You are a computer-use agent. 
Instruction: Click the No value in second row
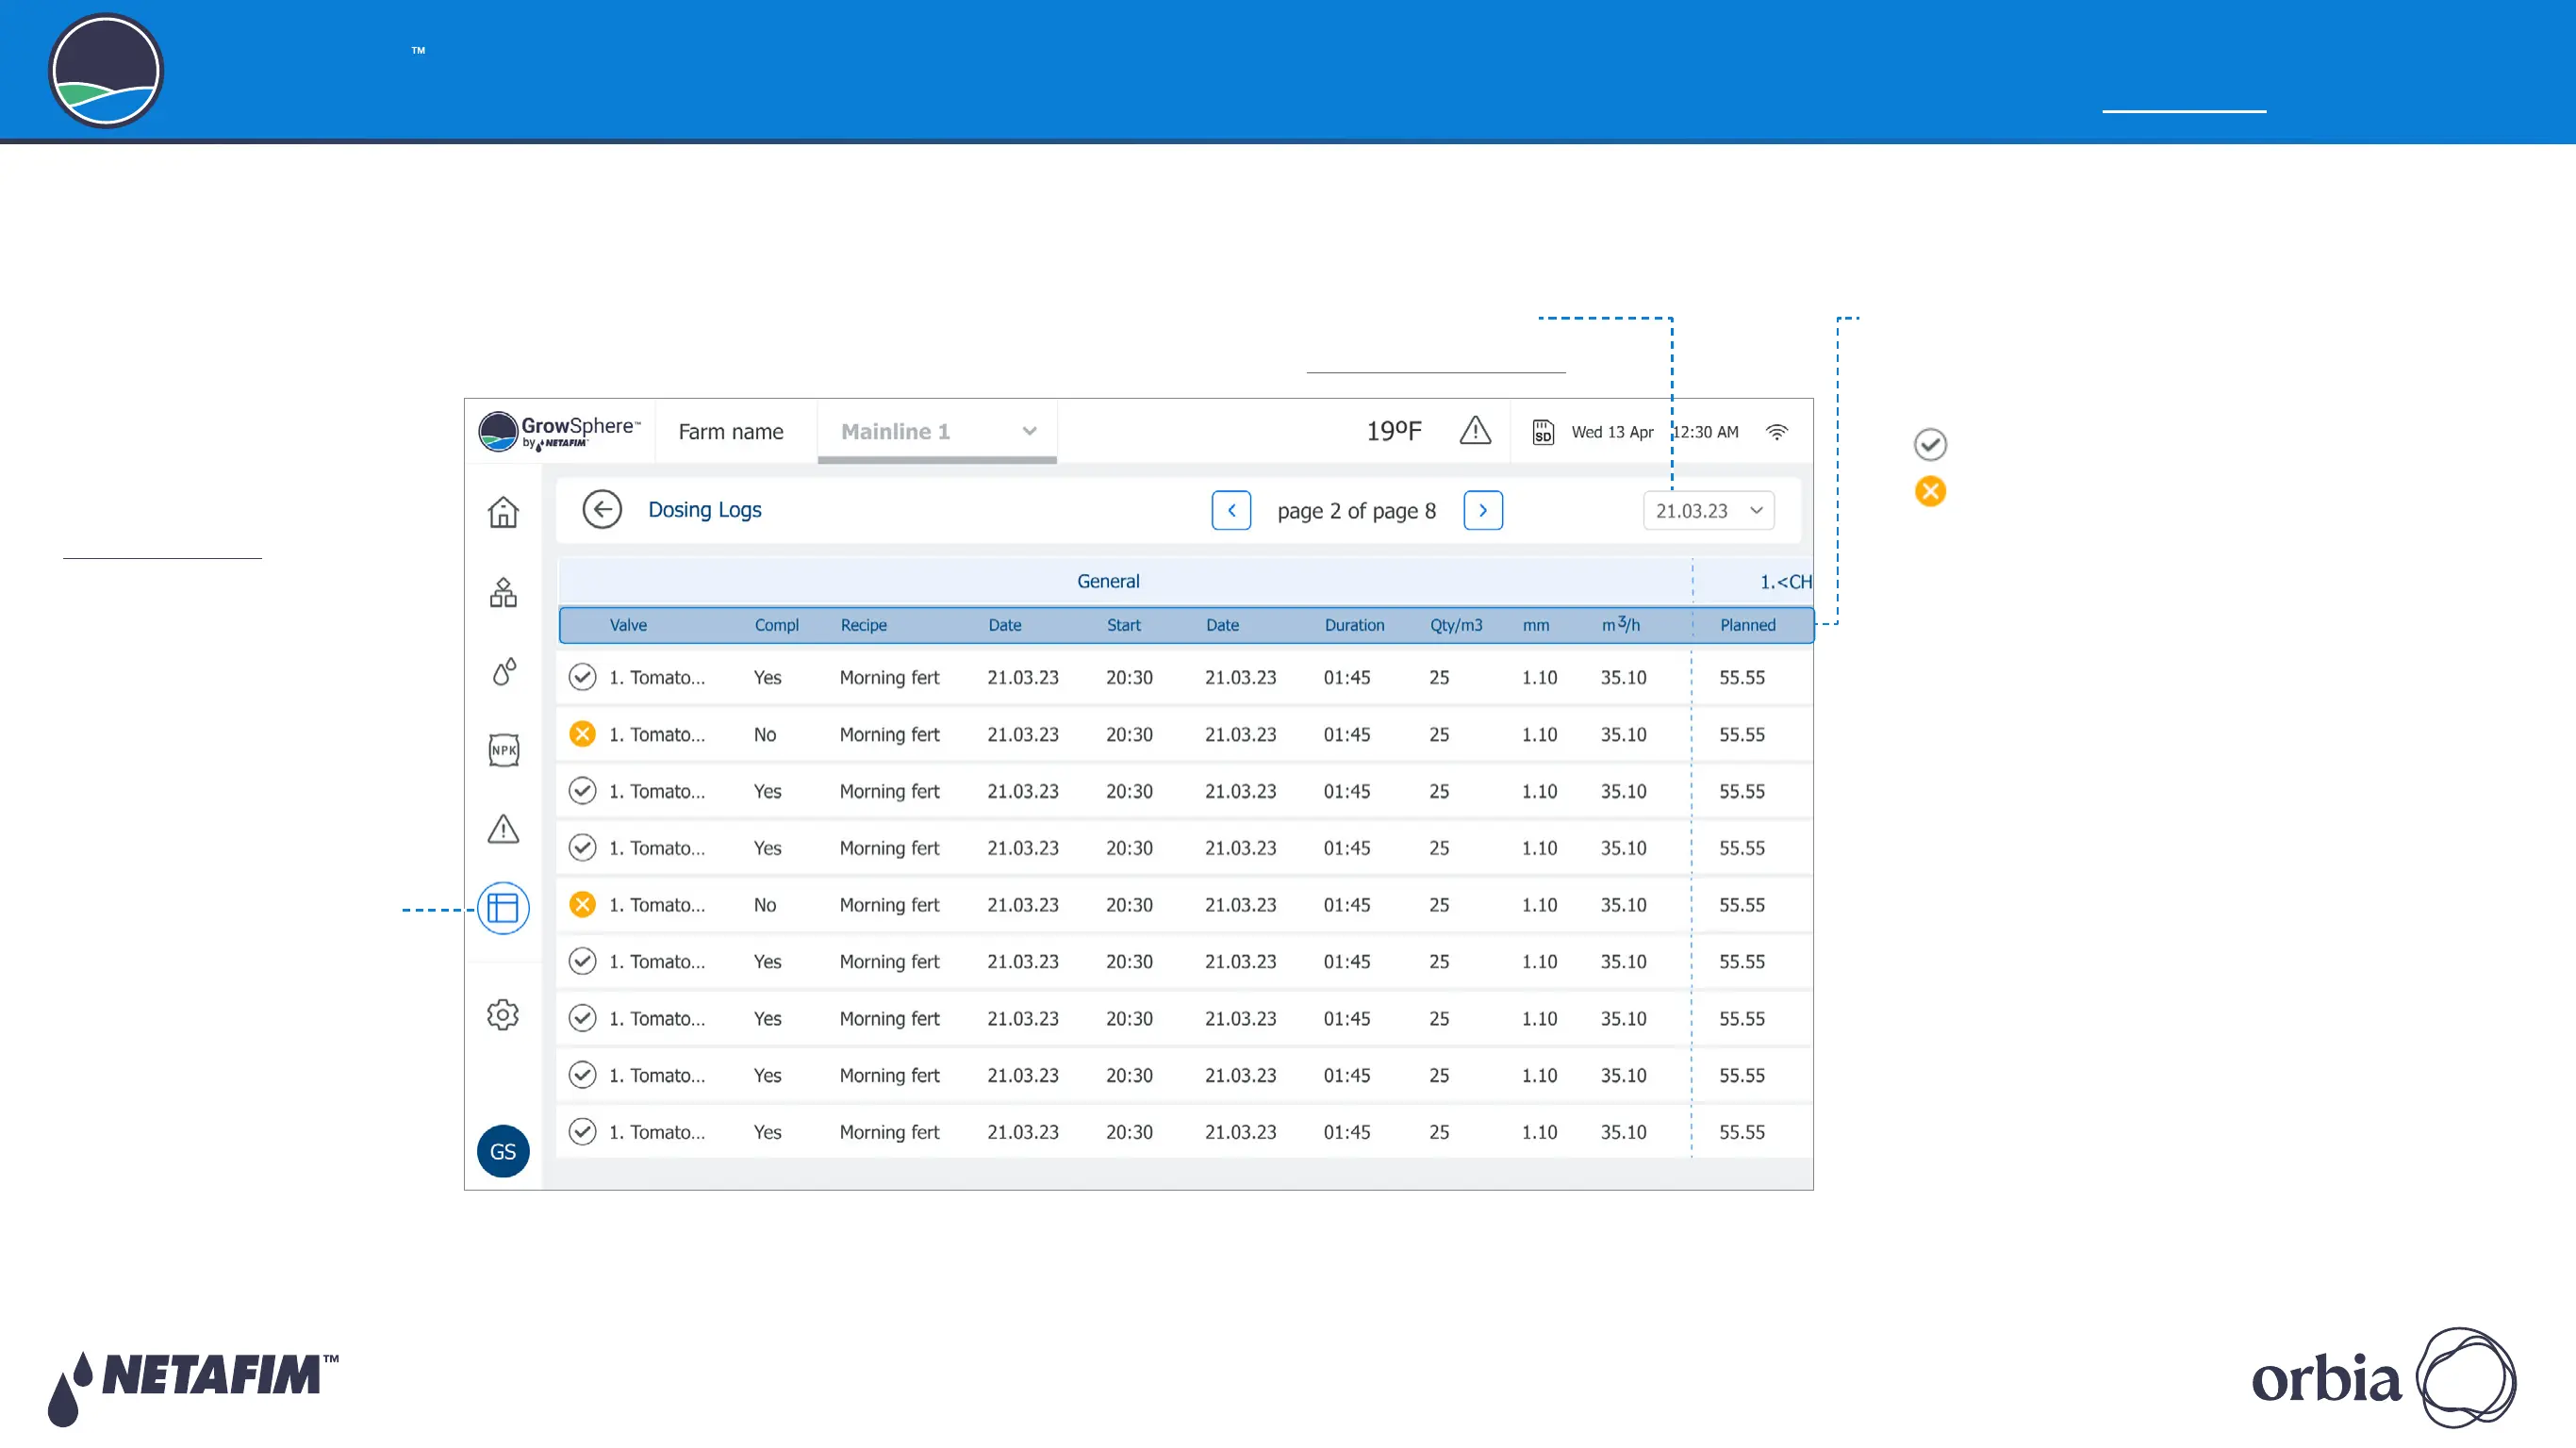tap(765, 734)
